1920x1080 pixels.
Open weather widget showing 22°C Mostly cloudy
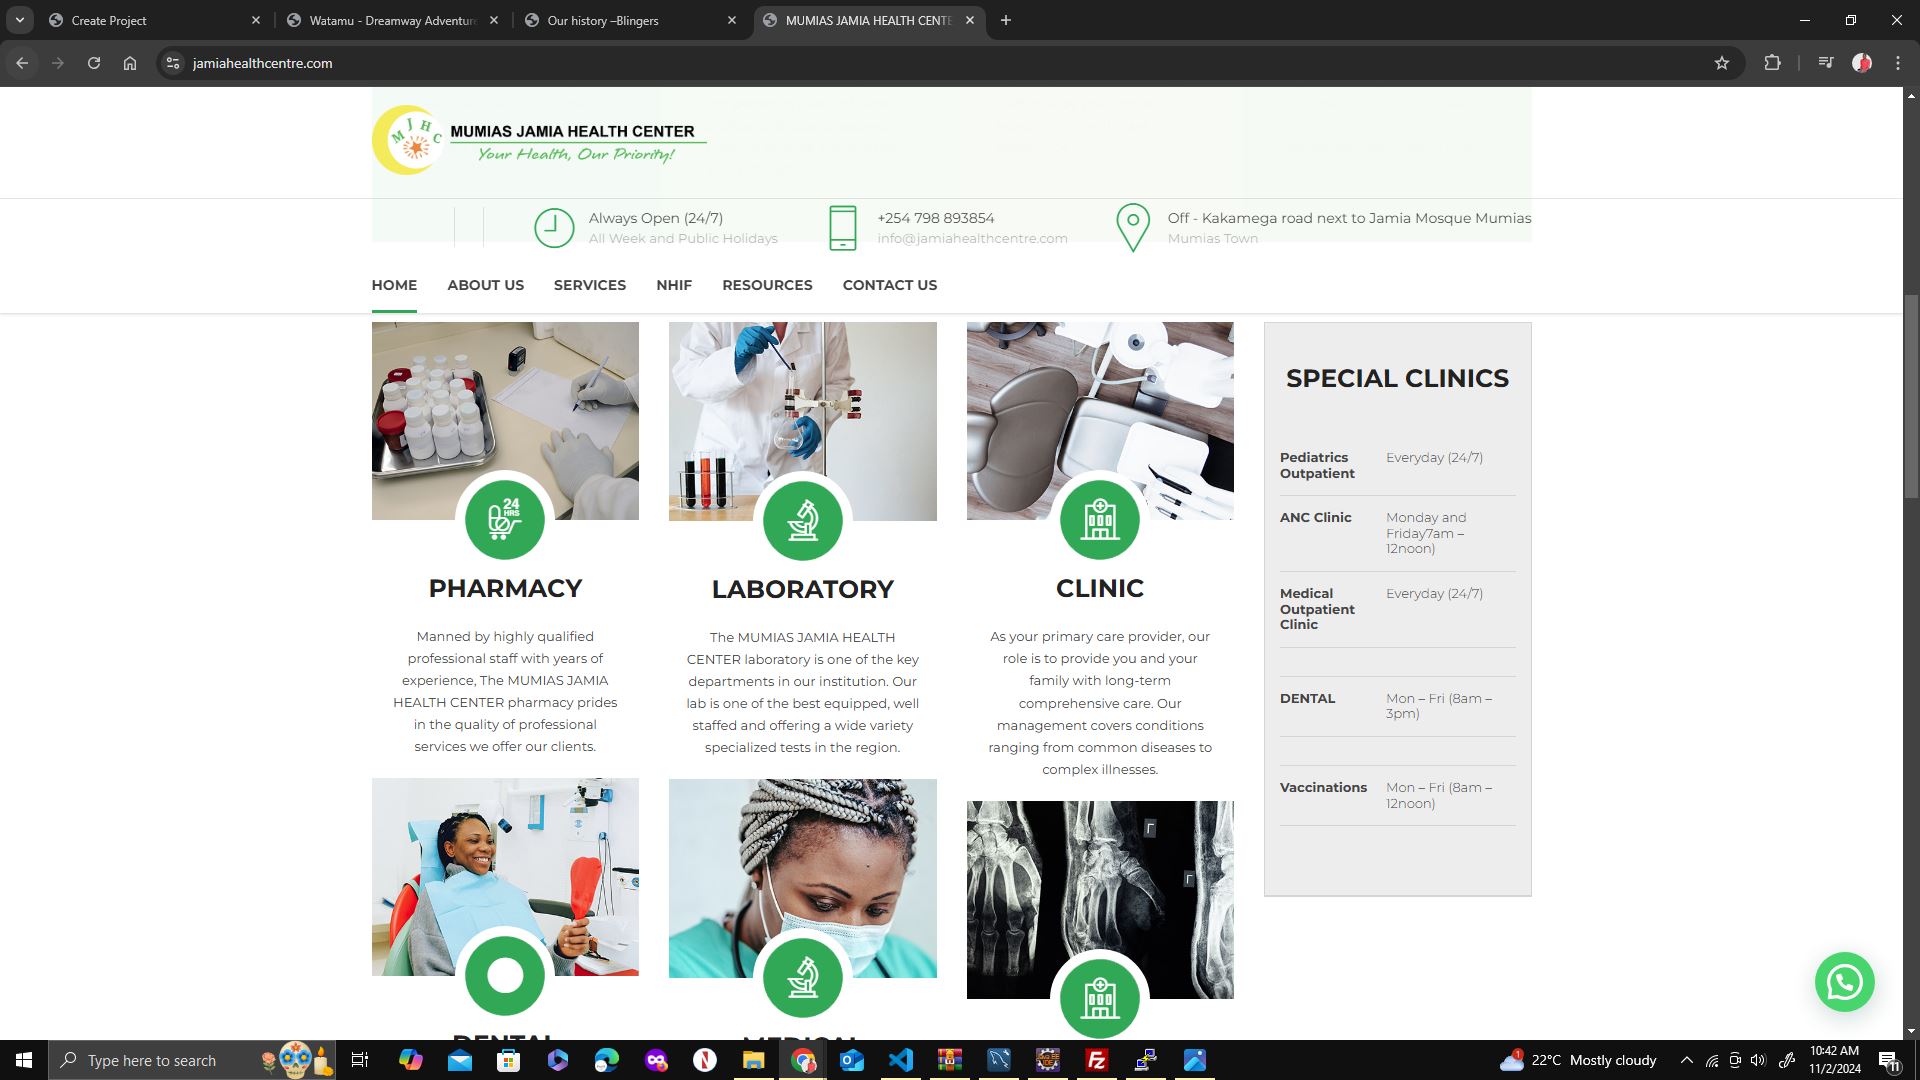pyautogui.click(x=1578, y=1060)
